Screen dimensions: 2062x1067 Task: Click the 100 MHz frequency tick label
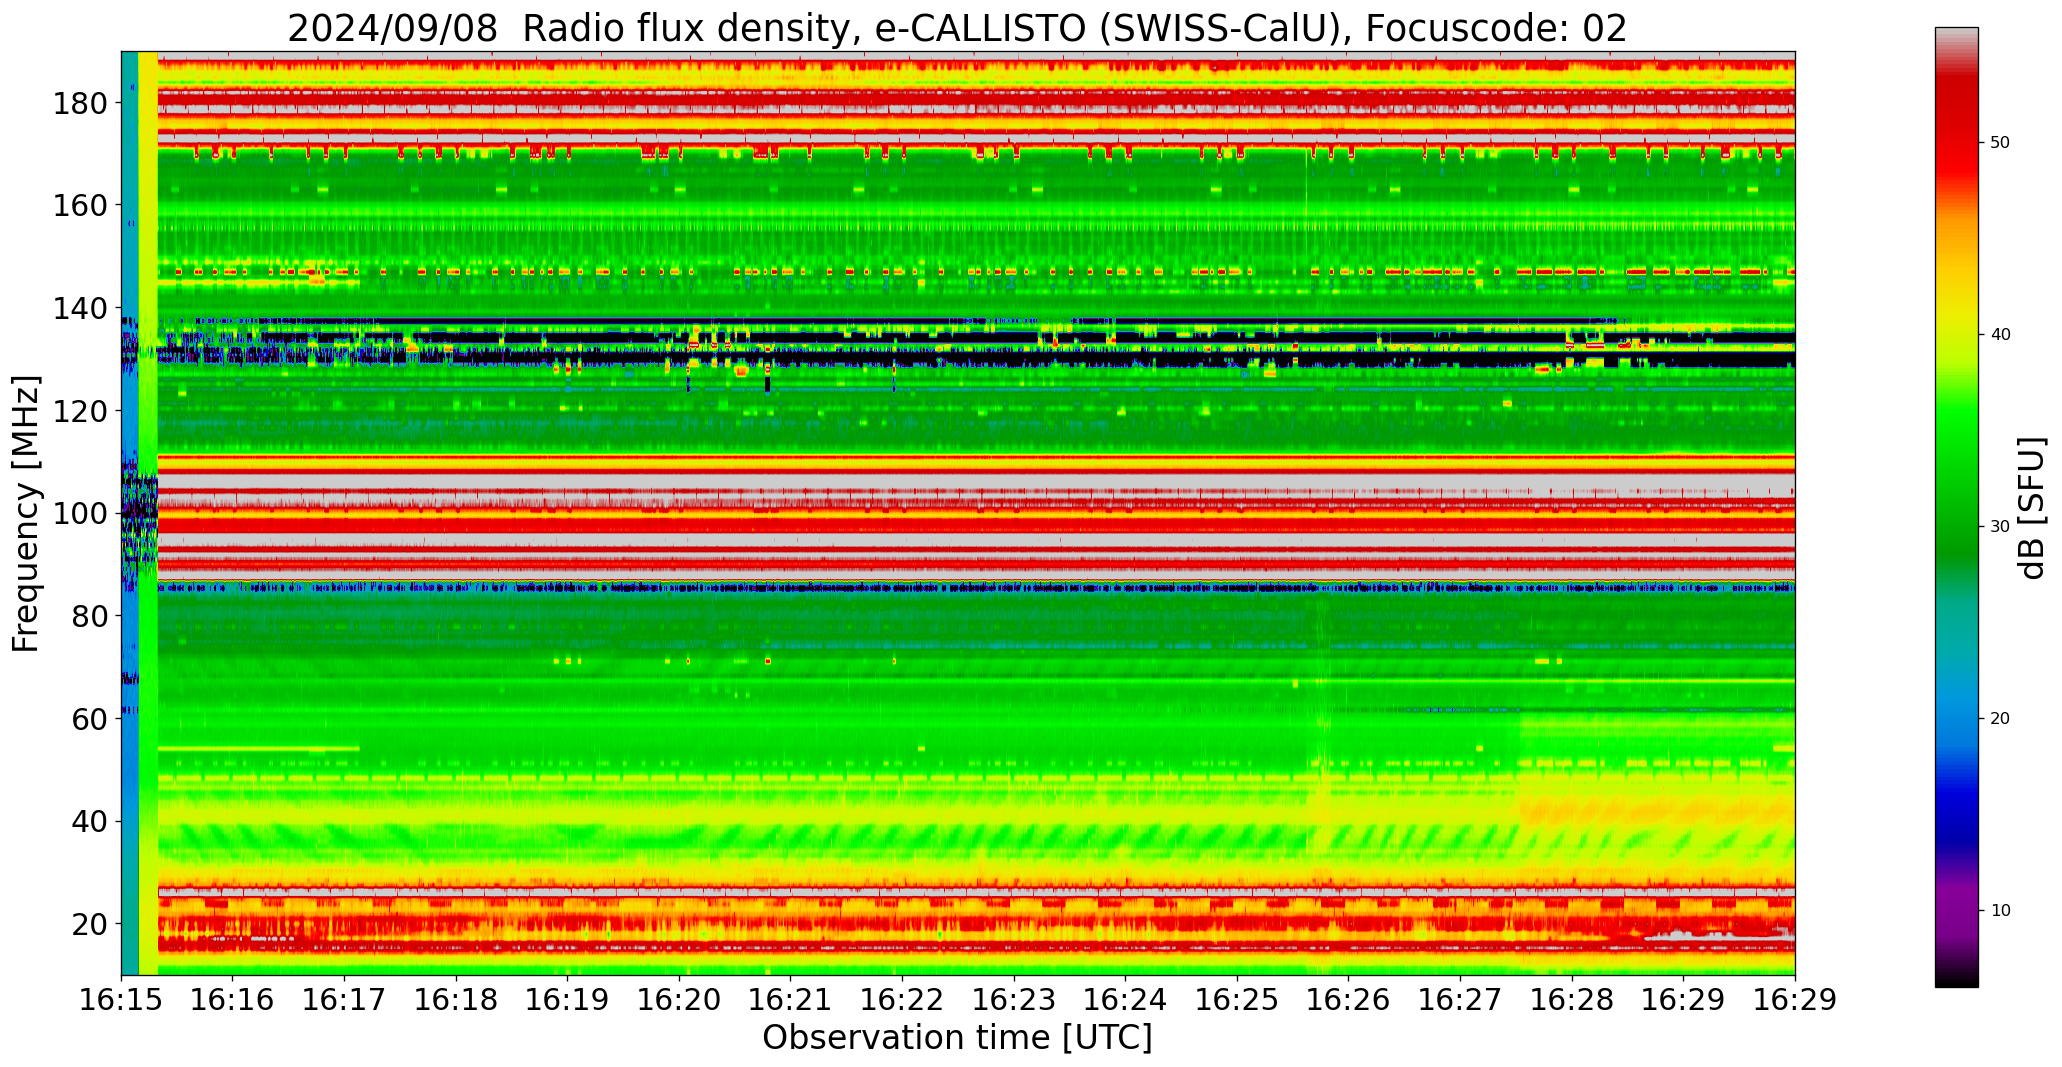click(80, 514)
